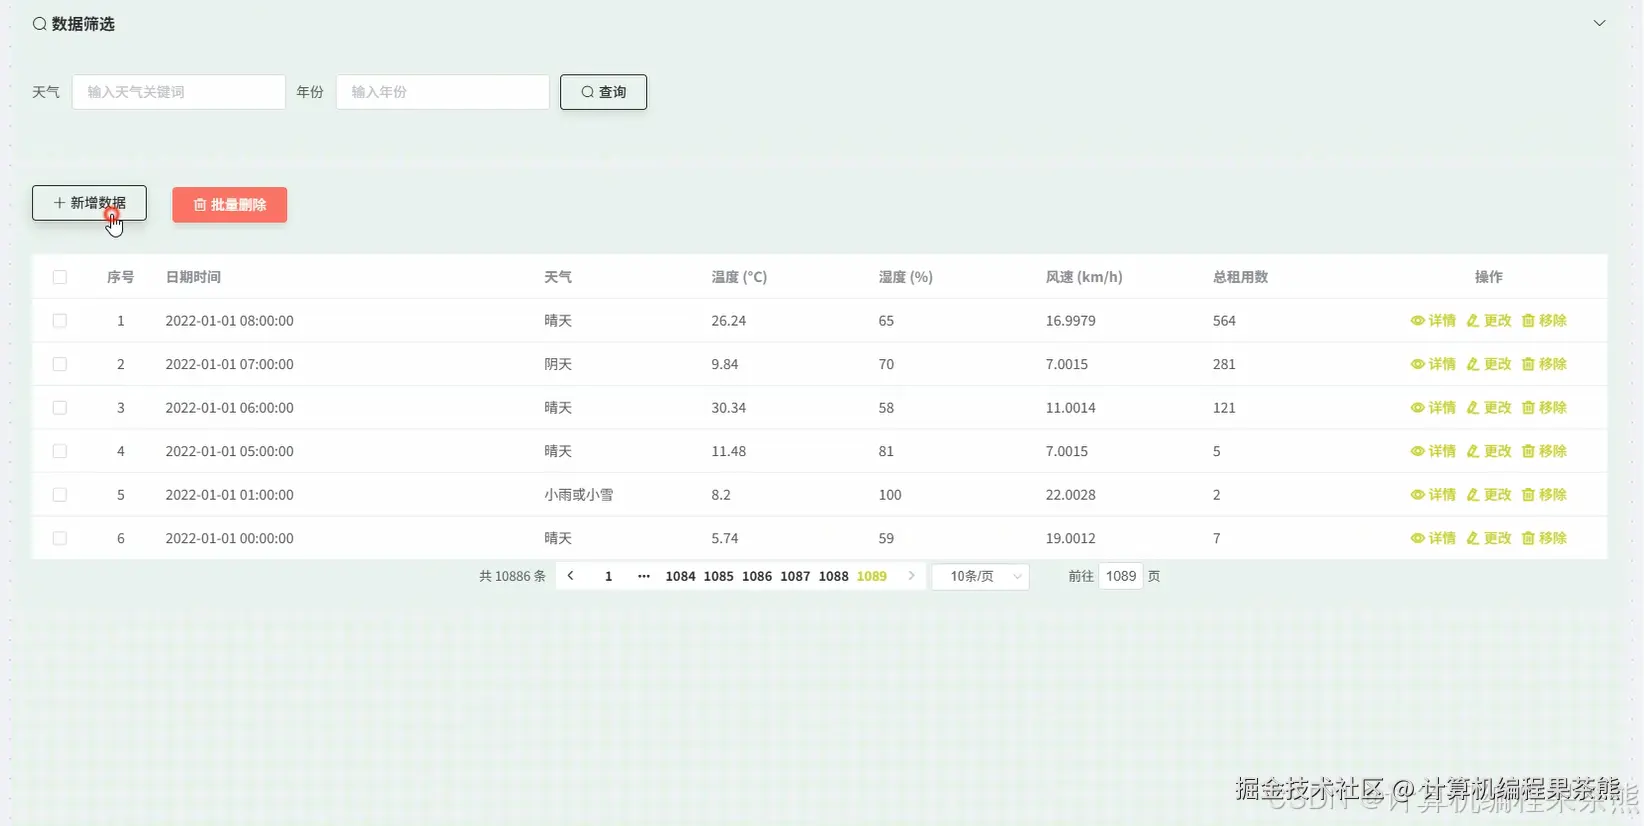Click 更改 for the 00:00:00 row
1644x826 pixels.
tap(1489, 538)
